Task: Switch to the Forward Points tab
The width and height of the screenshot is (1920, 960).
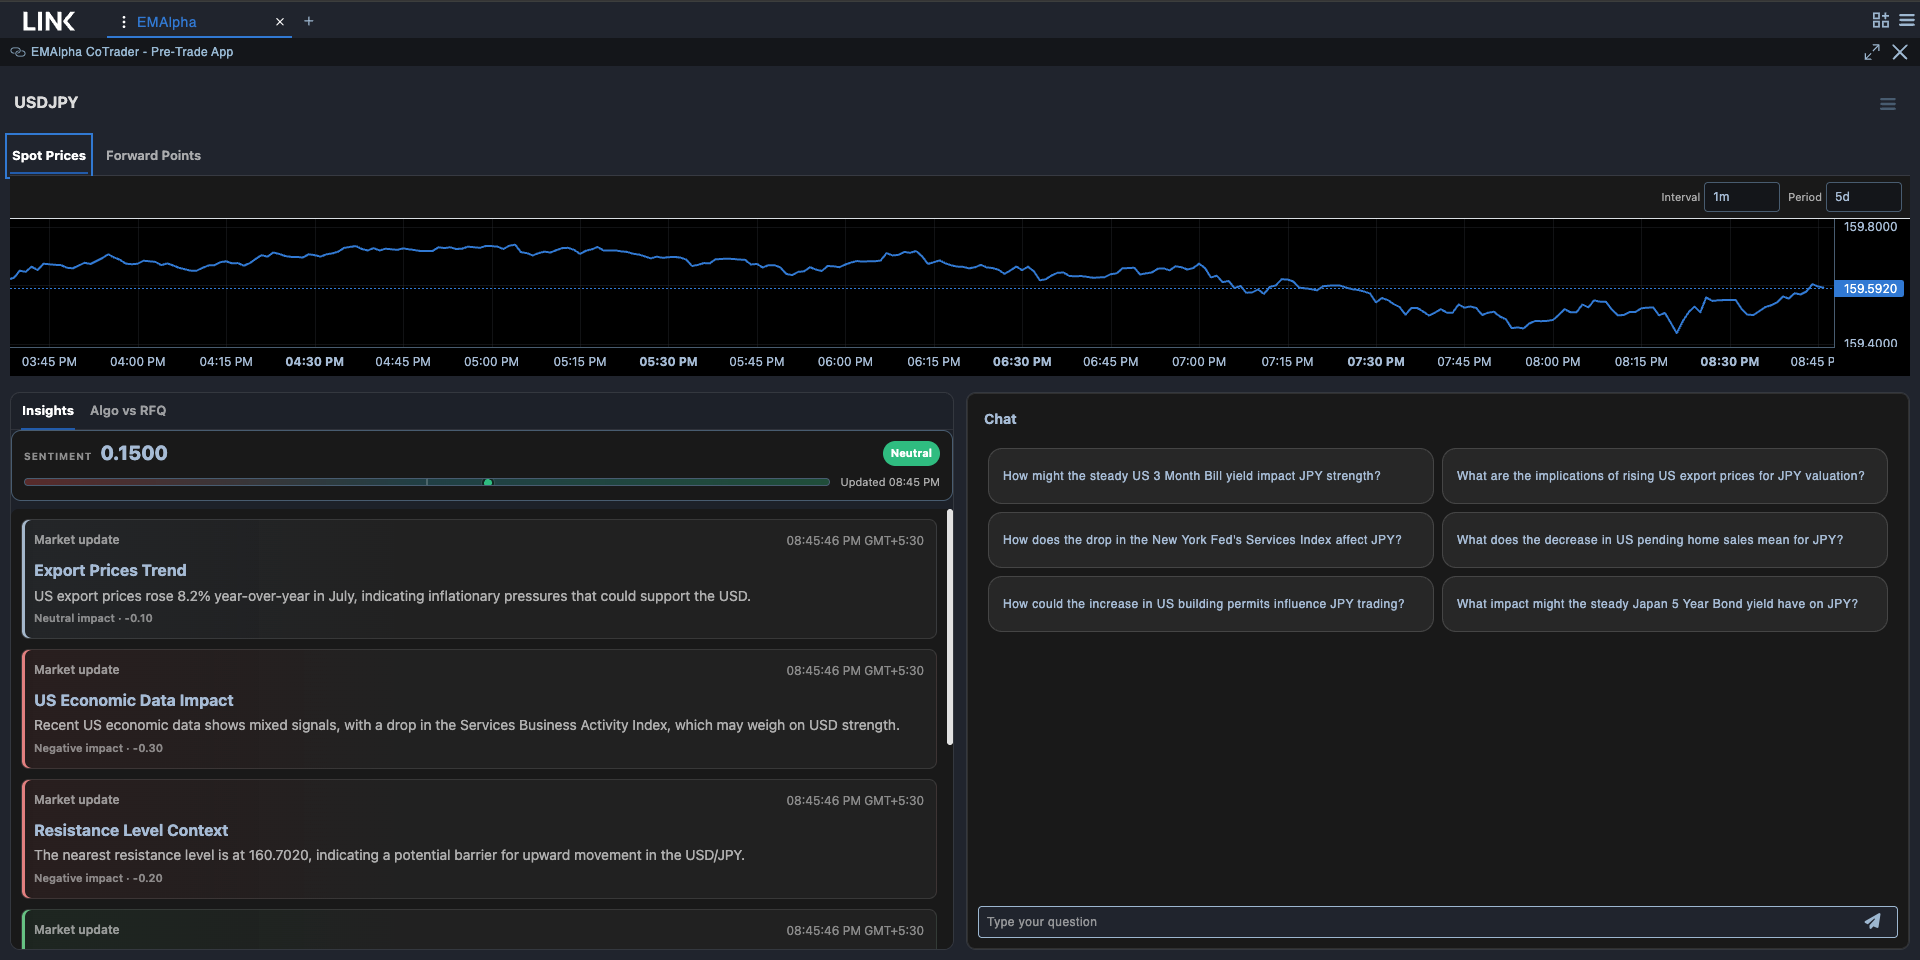Action: click(x=153, y=155)
